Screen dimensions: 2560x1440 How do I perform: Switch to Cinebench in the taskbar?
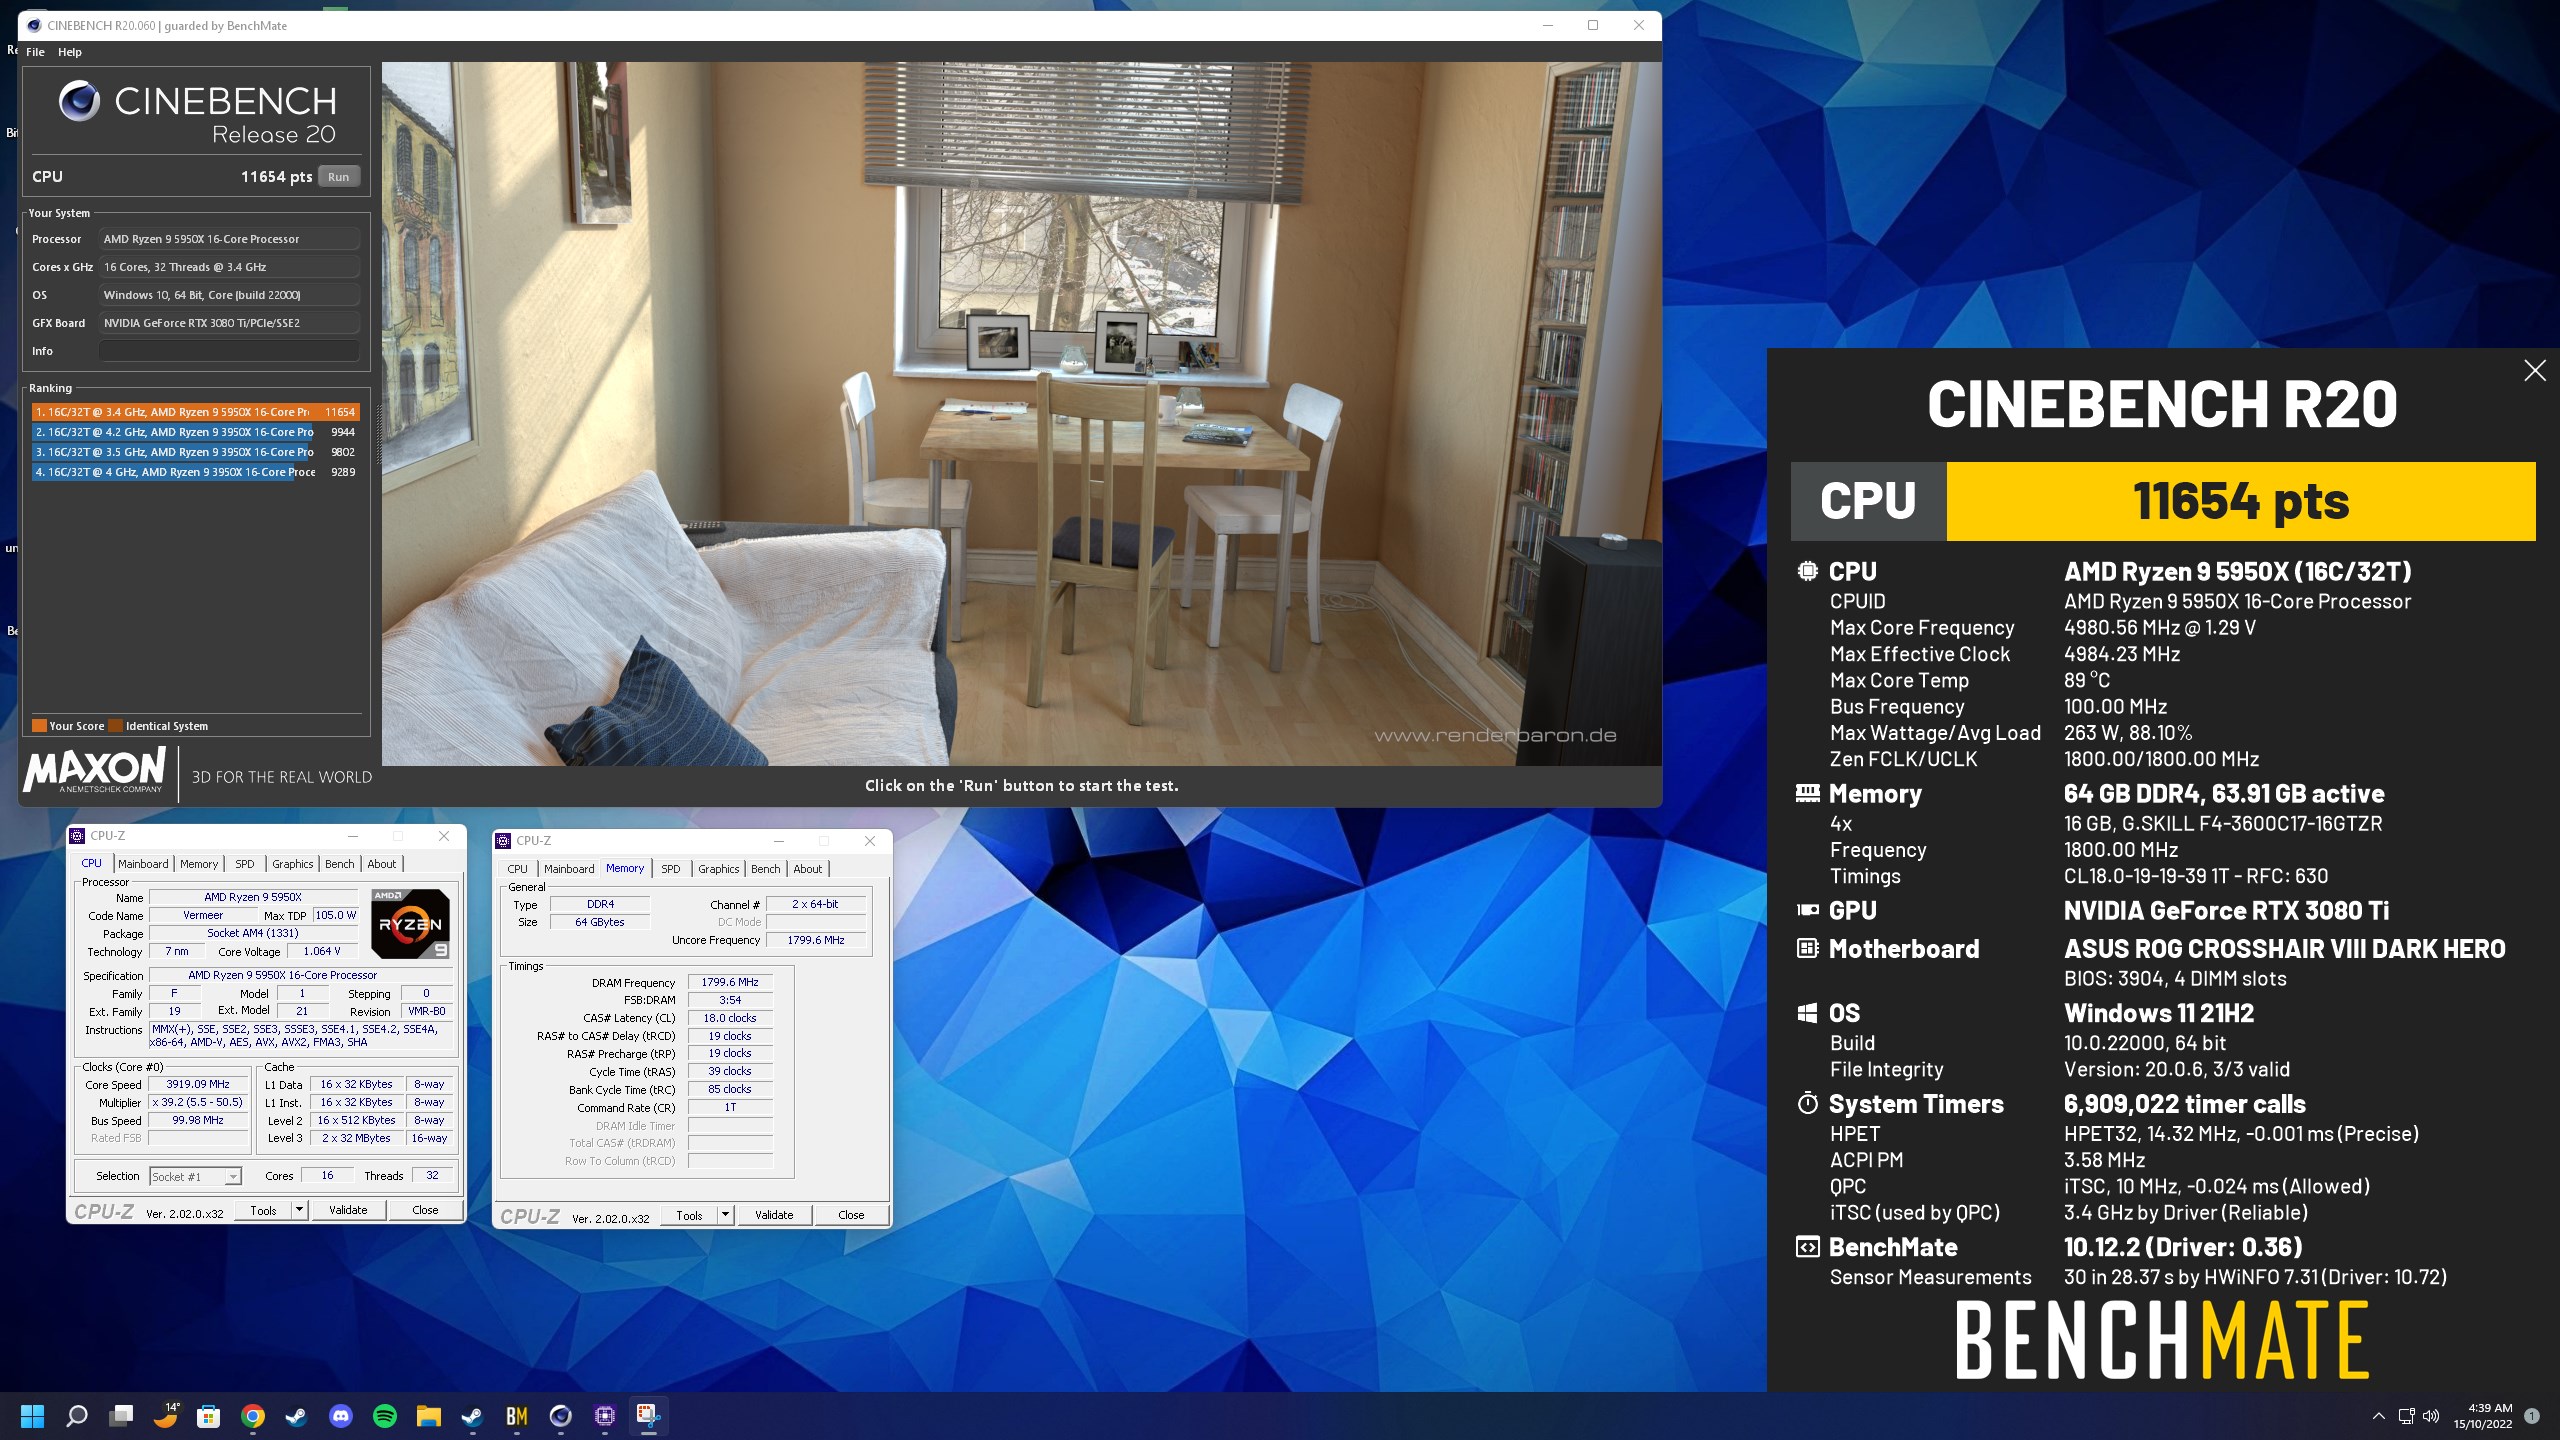tap(560, 1416)
